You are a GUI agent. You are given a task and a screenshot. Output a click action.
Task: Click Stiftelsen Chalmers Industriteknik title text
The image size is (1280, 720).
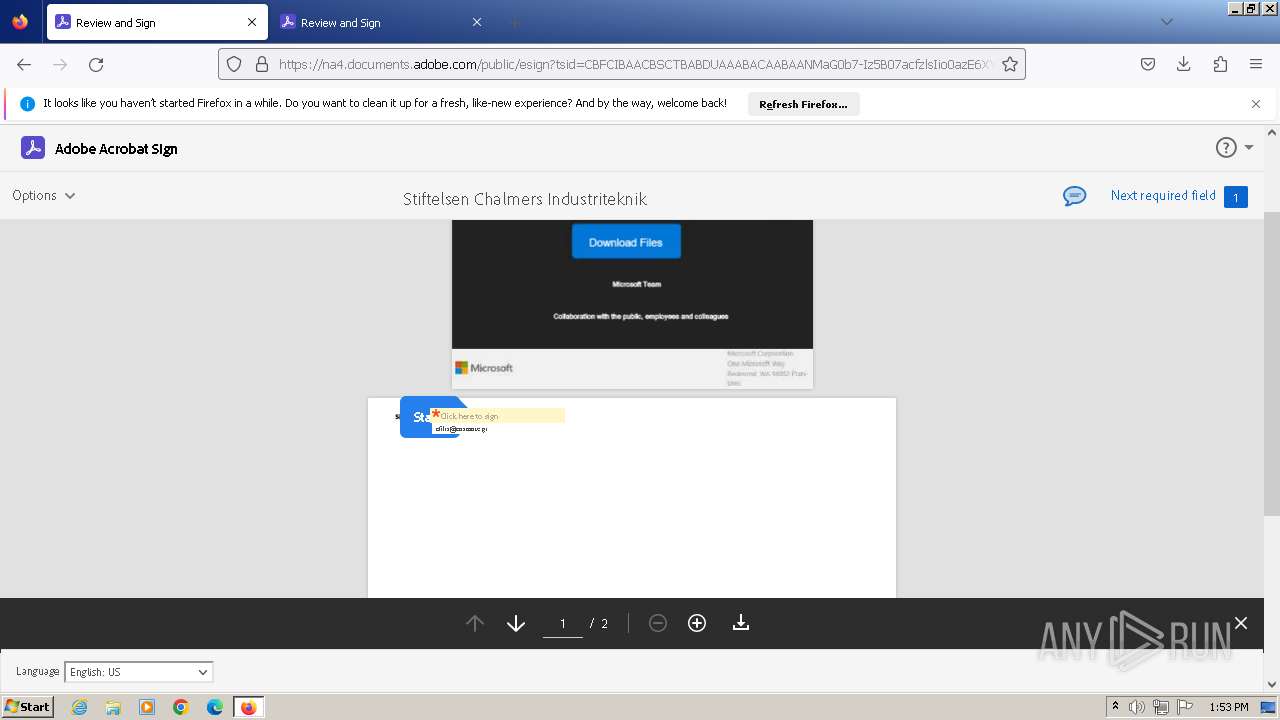[x=525, y=199]
